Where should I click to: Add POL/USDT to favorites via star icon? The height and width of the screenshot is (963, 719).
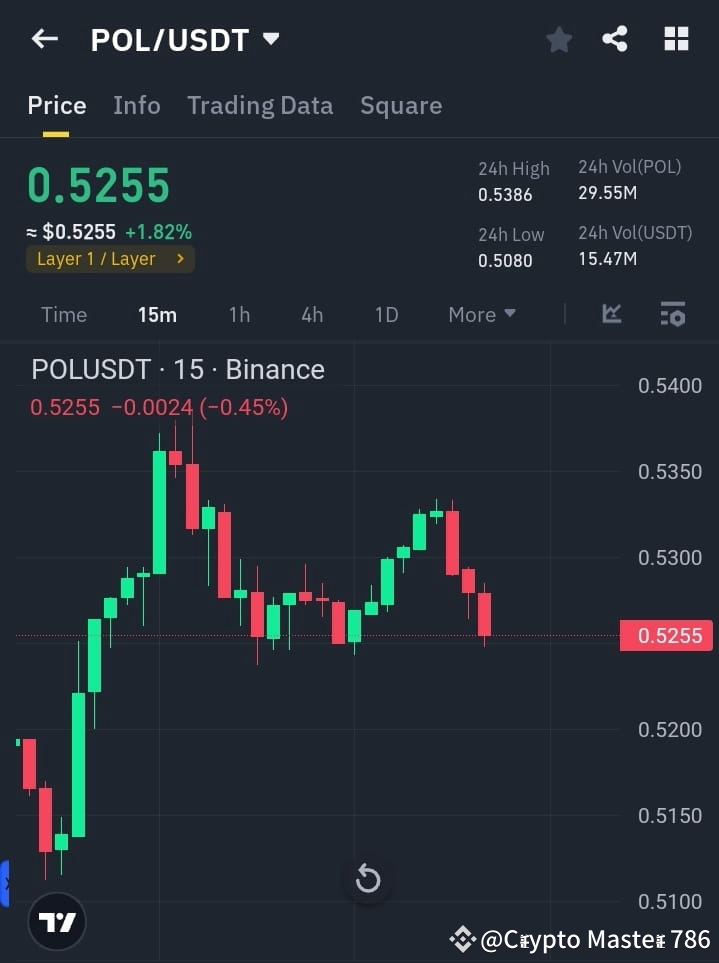pos(558,39)
